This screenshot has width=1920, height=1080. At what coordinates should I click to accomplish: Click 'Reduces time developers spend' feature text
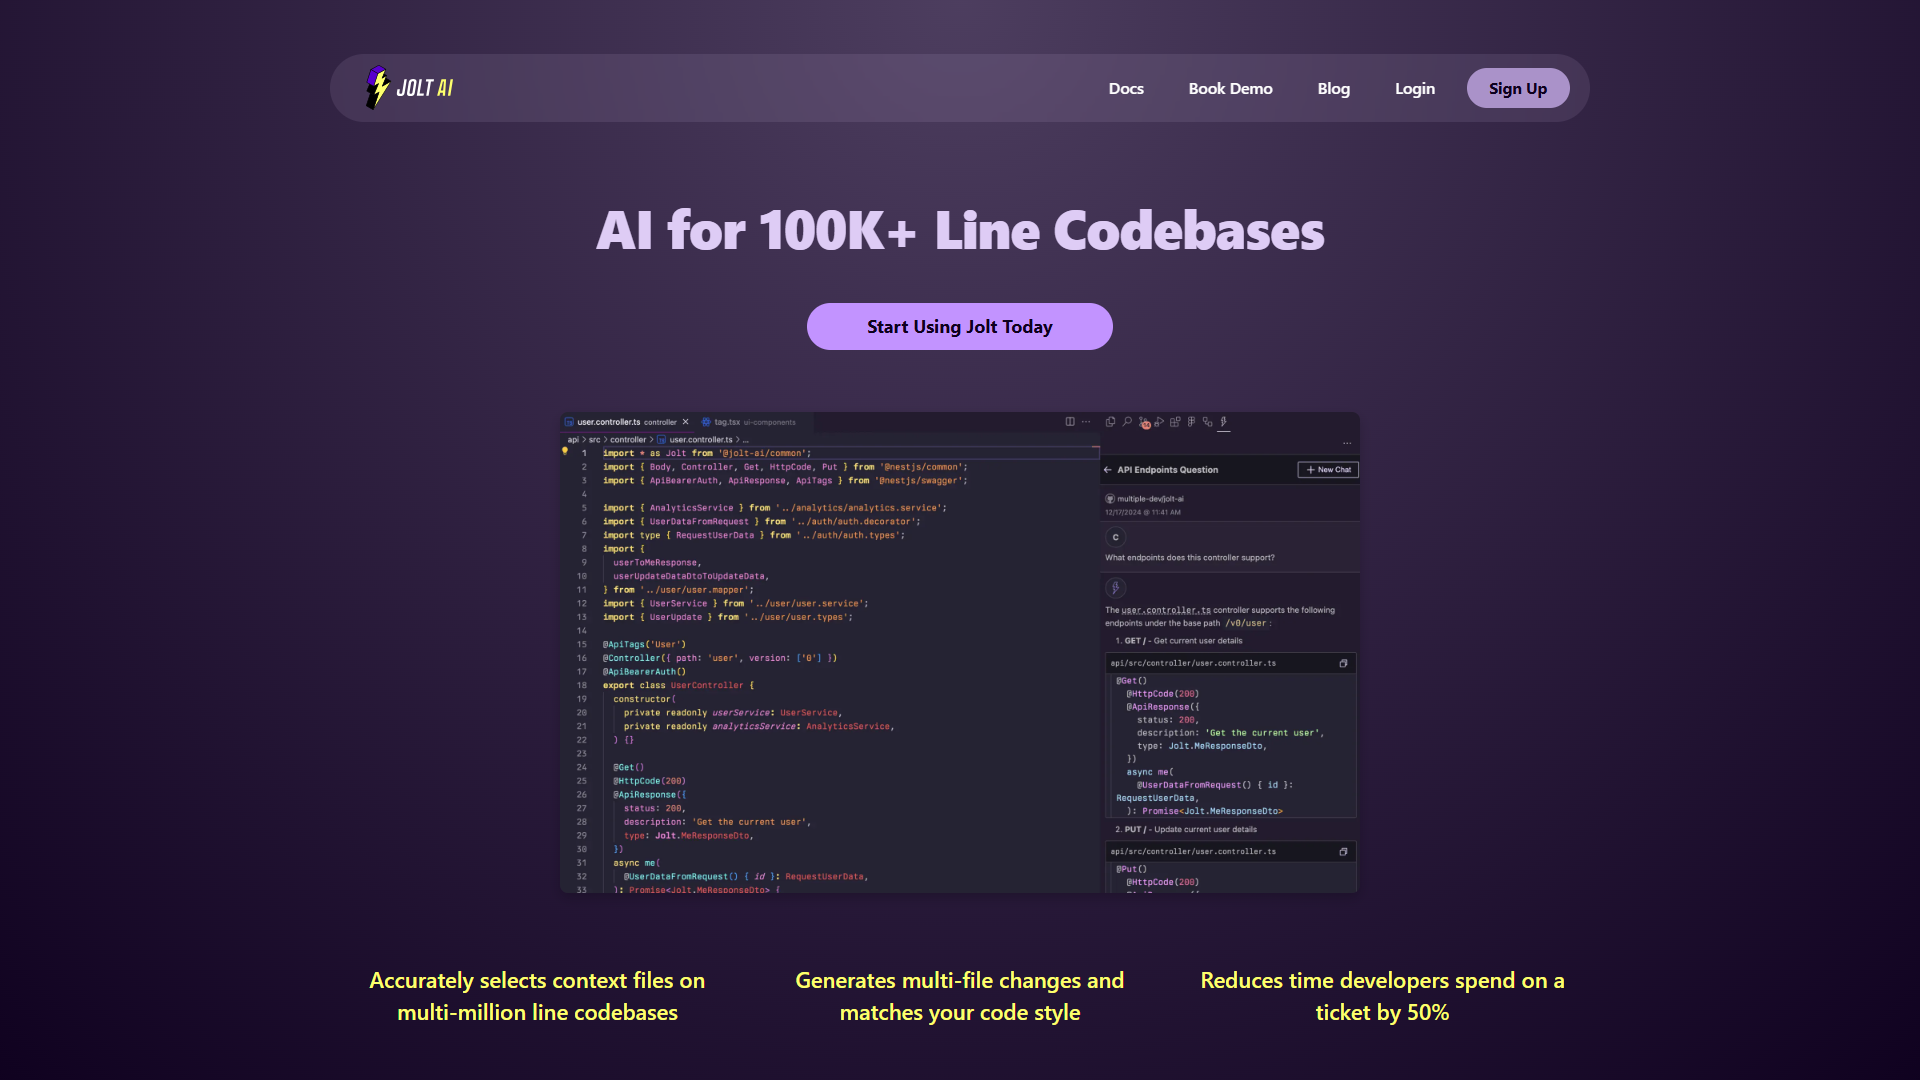tap(1382, 996)
